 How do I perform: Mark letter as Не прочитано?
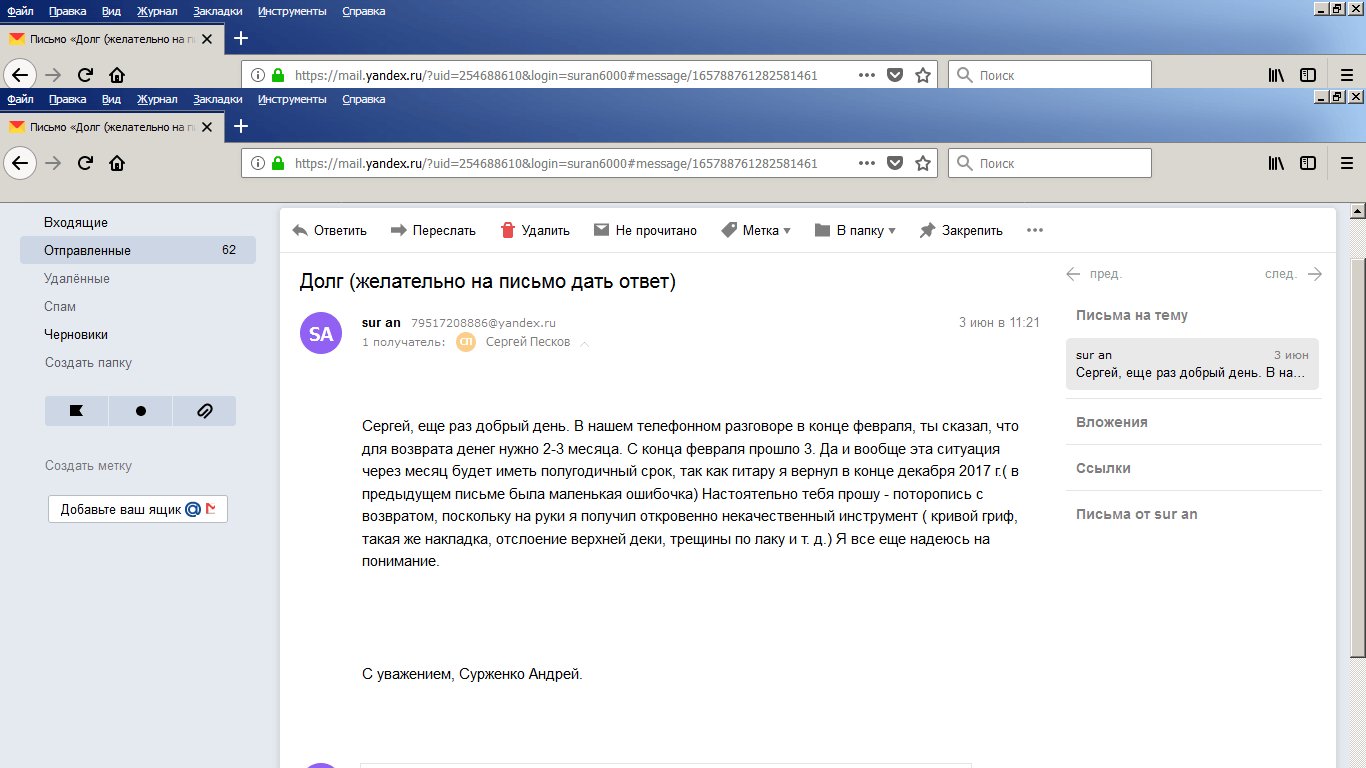tap(645, 230)
